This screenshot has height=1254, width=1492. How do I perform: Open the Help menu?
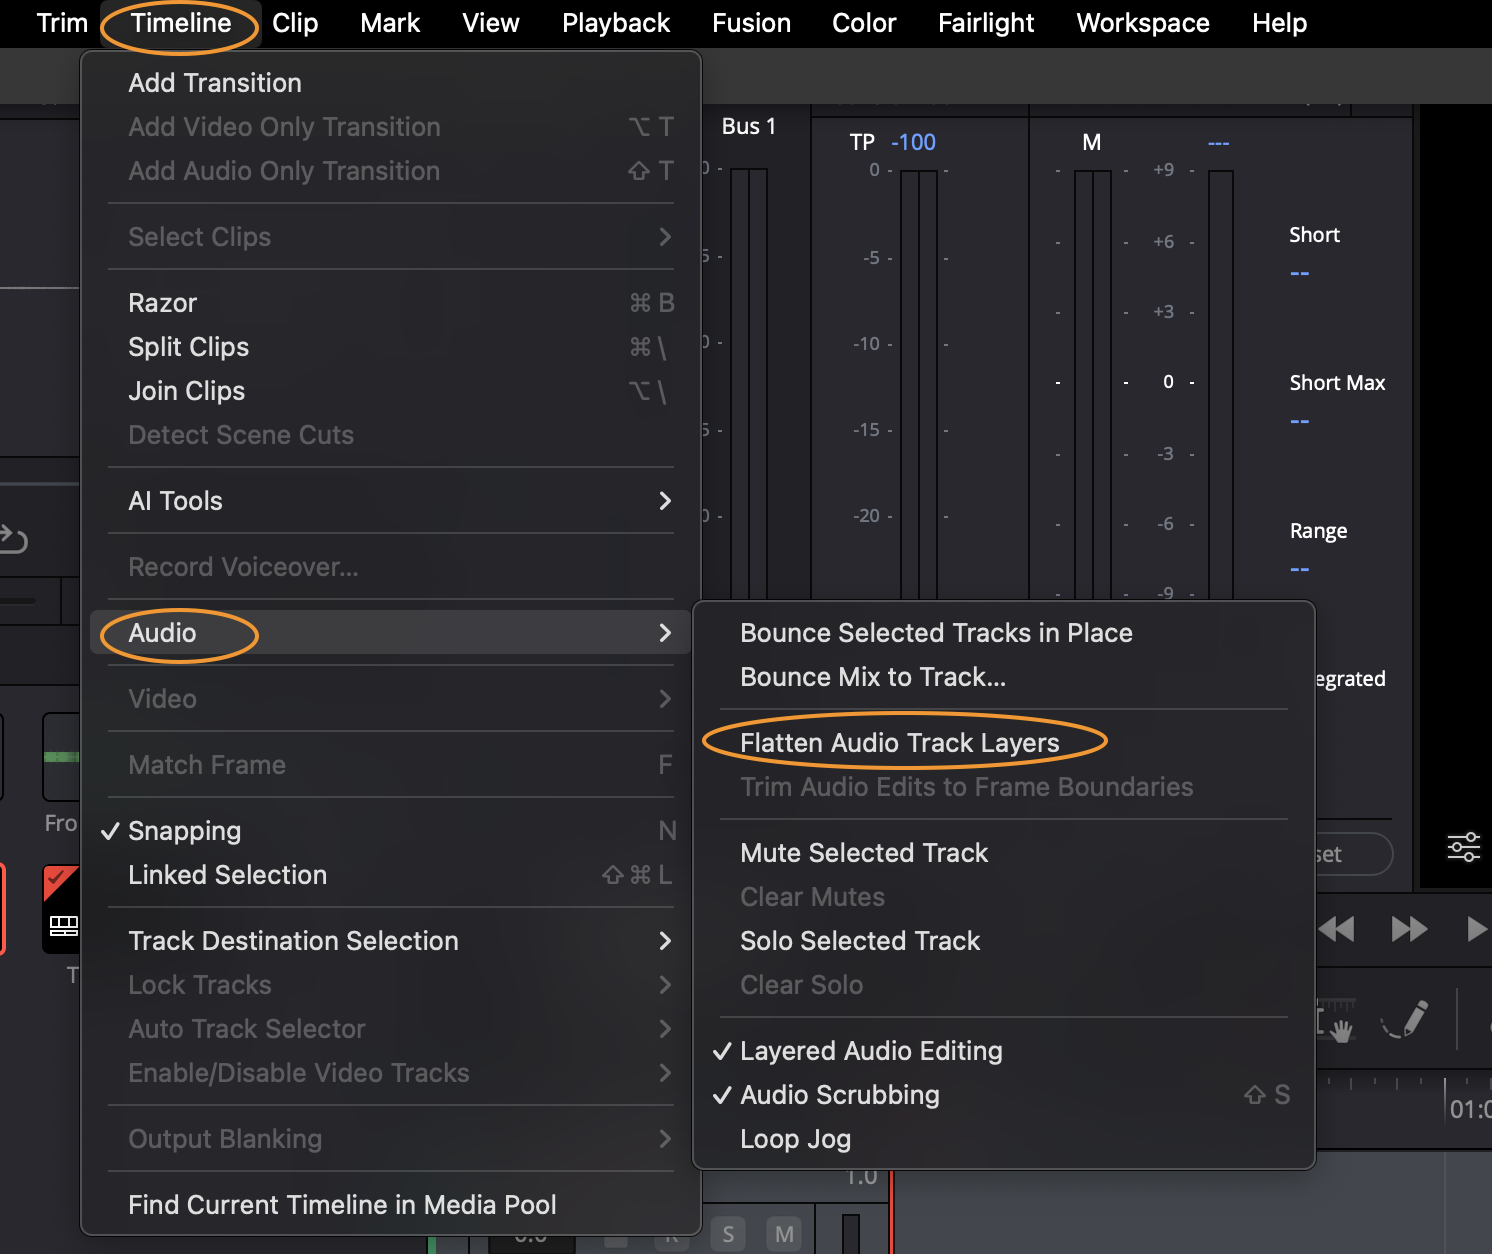coord(1280,23)
